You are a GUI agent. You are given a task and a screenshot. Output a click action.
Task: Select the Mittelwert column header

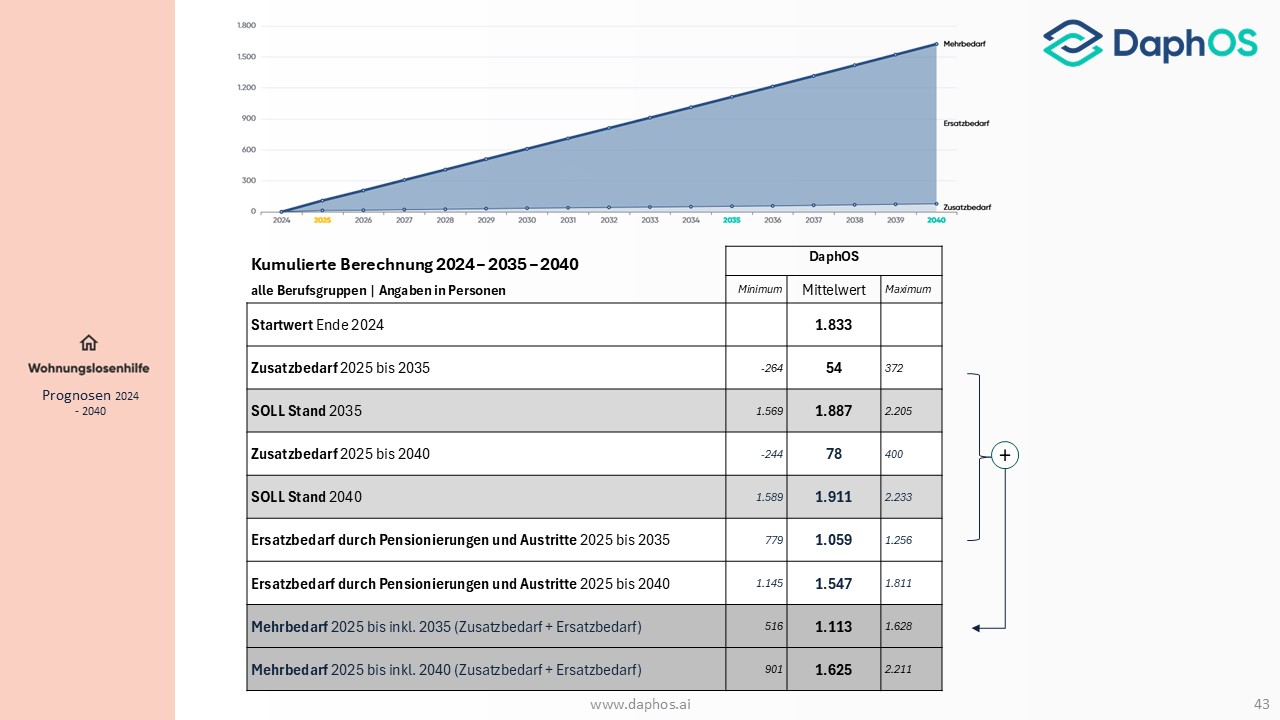pos(833,290)
